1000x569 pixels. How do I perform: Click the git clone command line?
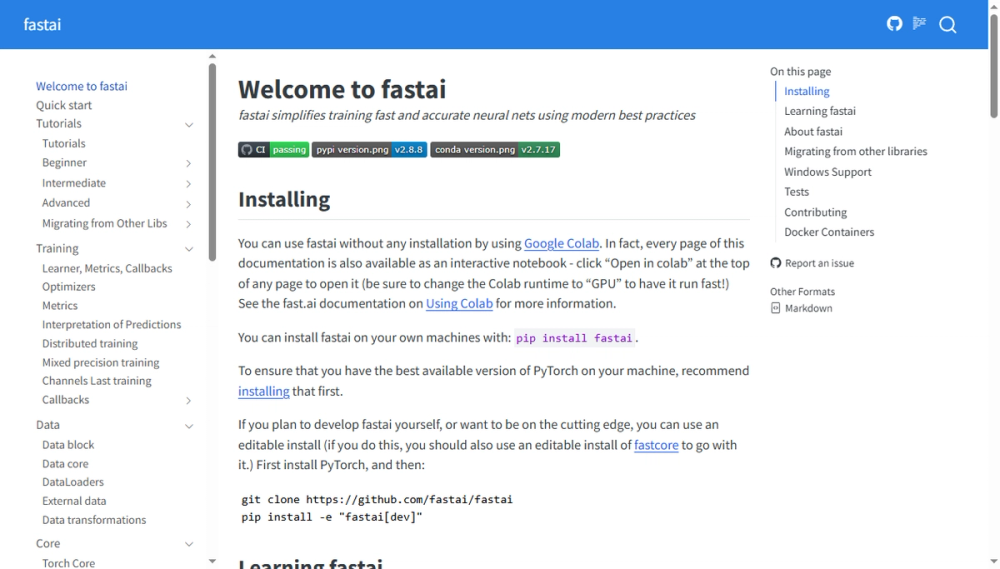coord(377,499)
